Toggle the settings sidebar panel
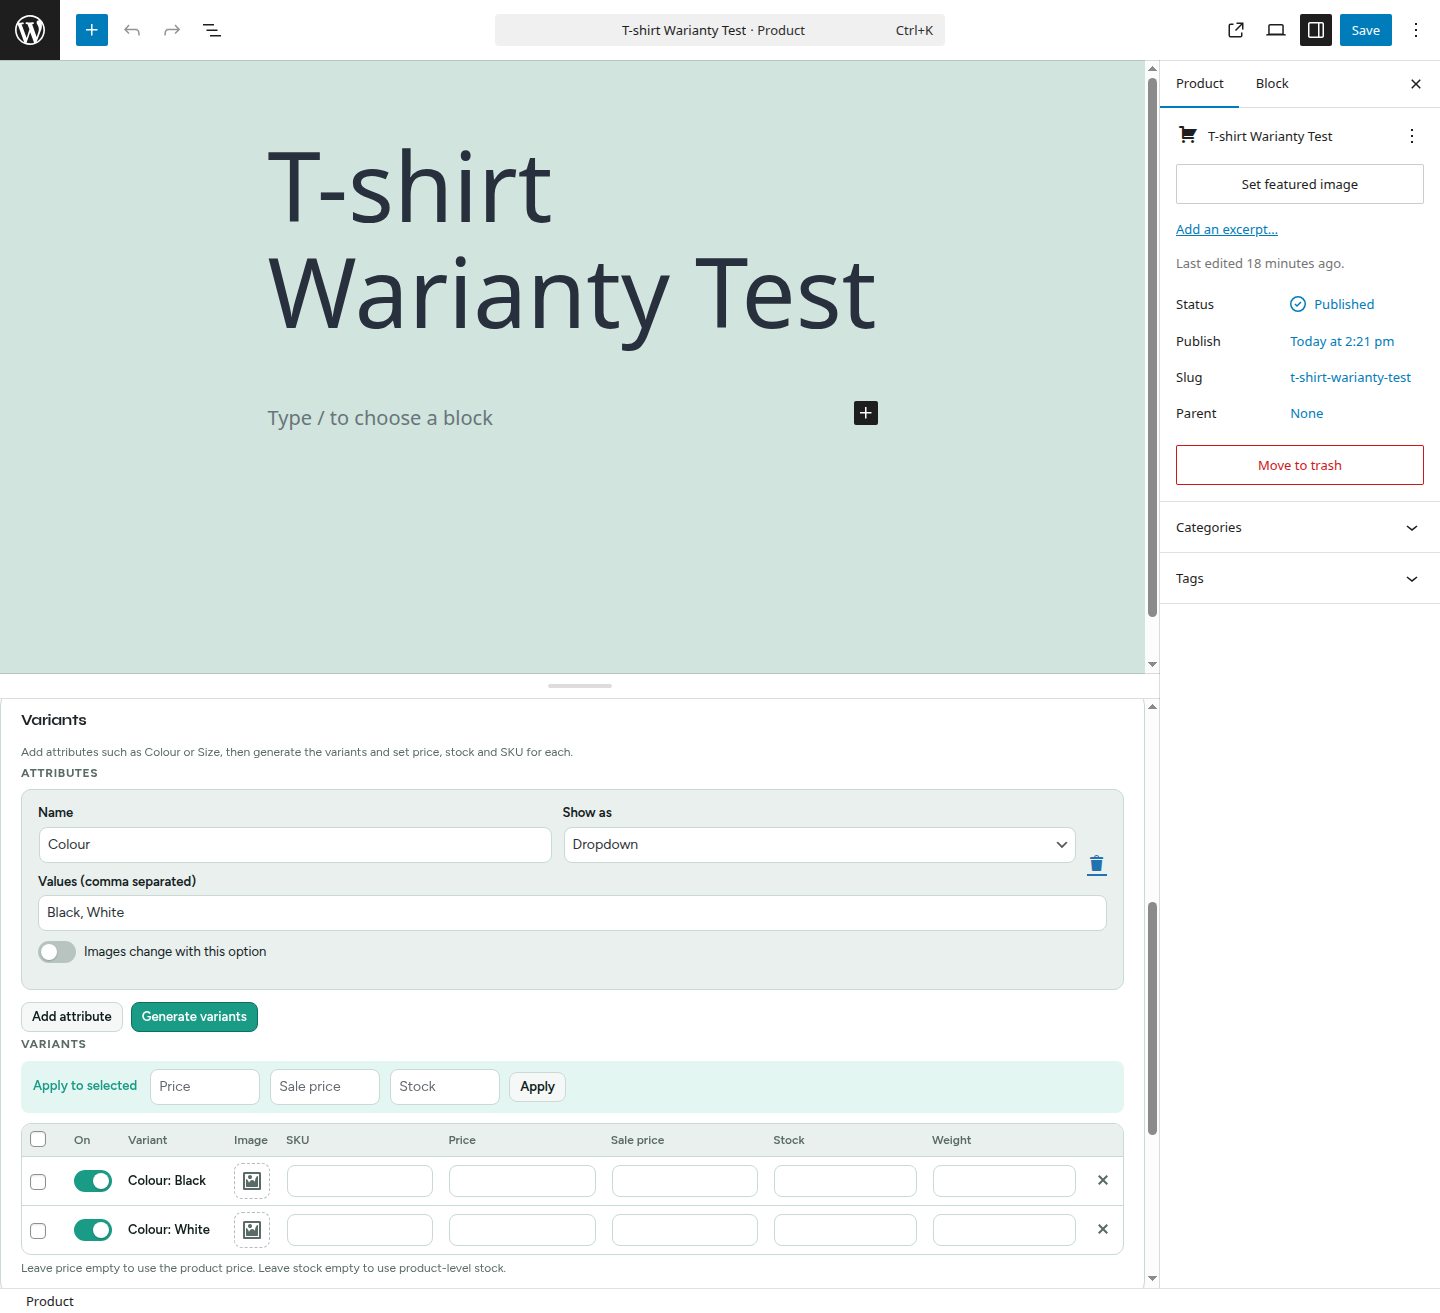This screenshot has width=1440, height=1313. coord(1316,30)
